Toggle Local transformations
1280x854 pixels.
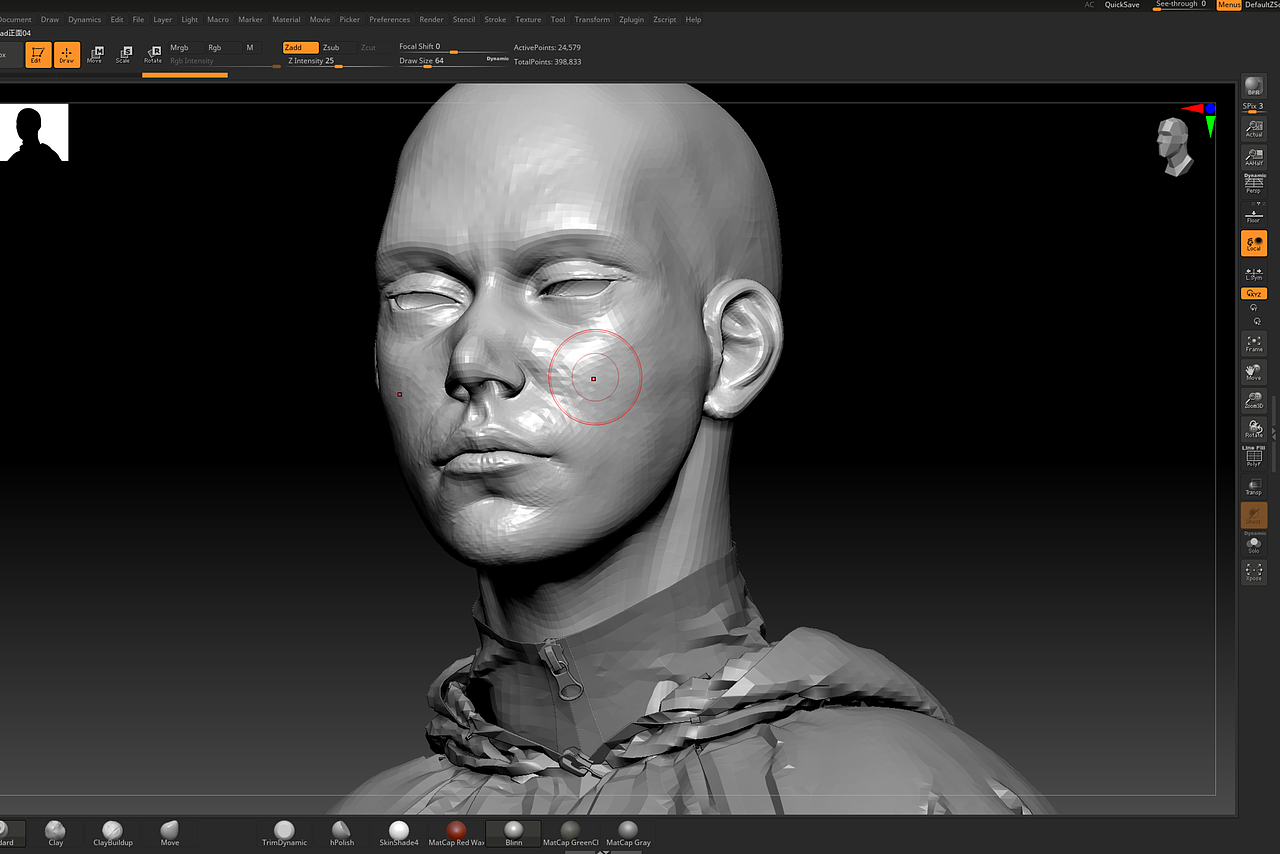tap(1254, 243)
